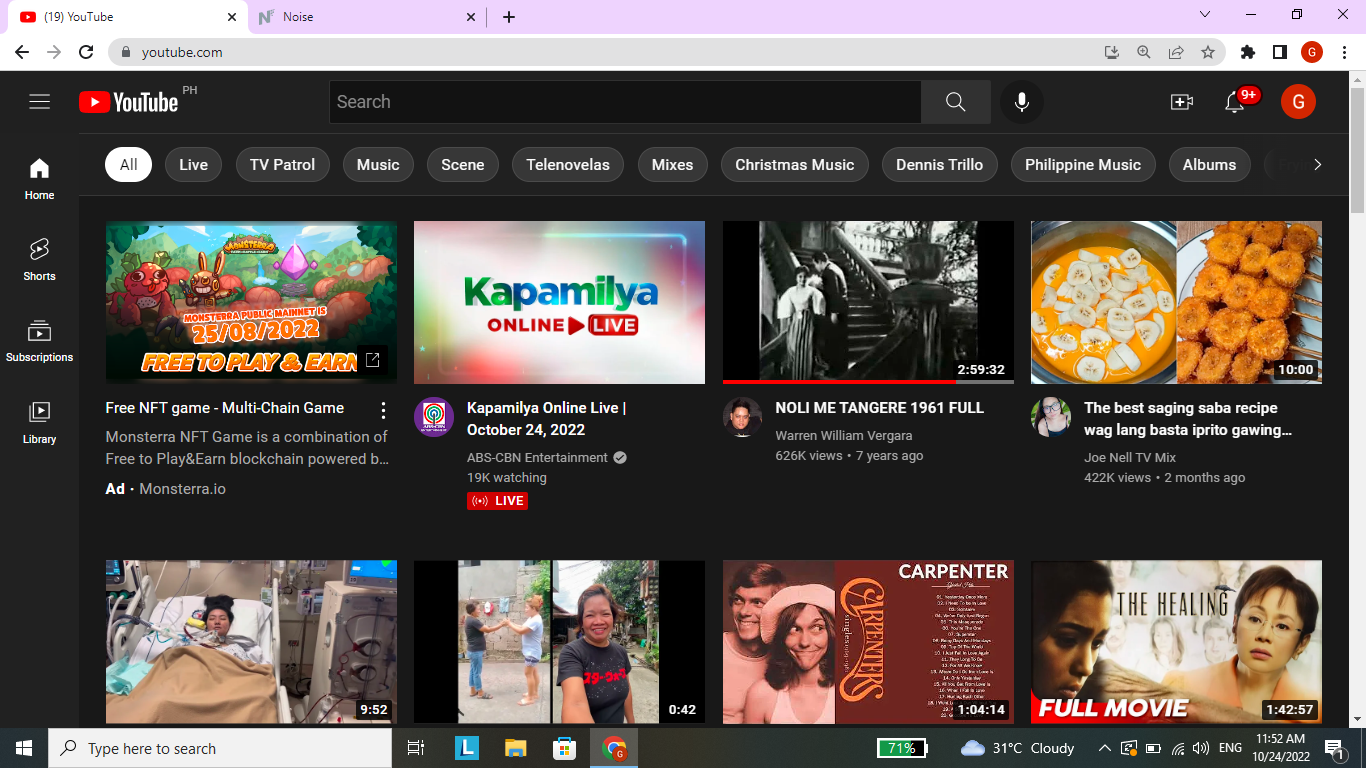Reload the page with the refresh icon
This screenshot has width=1366, height=768.
pos(86,52)
